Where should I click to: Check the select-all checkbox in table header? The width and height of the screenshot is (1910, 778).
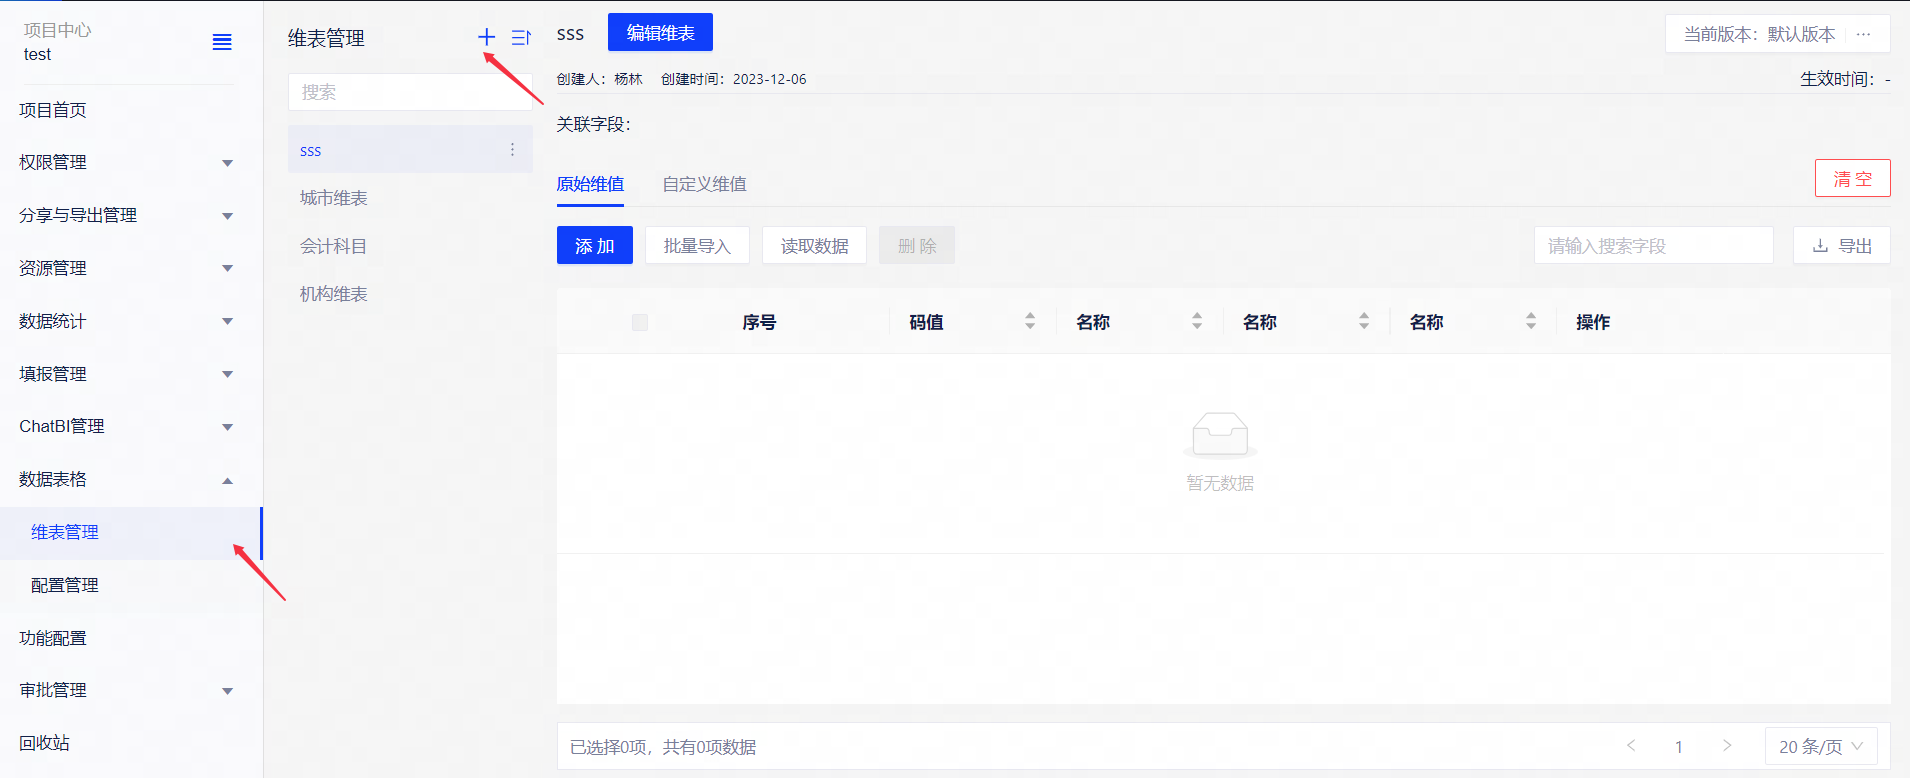[x=640, y=322]
